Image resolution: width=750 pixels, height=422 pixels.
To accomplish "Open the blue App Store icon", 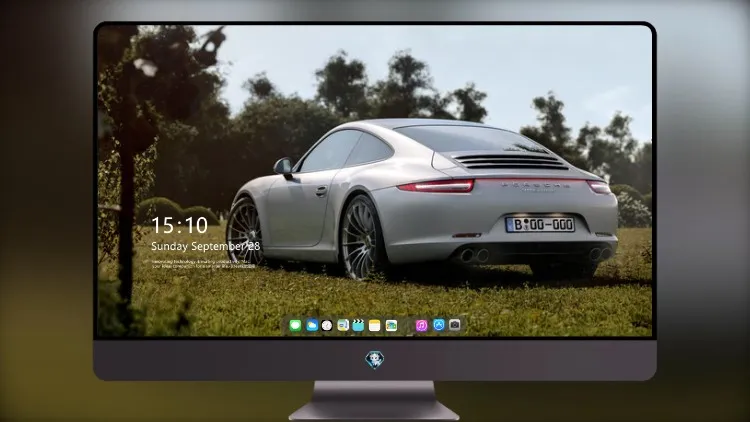I will (439, 325).
